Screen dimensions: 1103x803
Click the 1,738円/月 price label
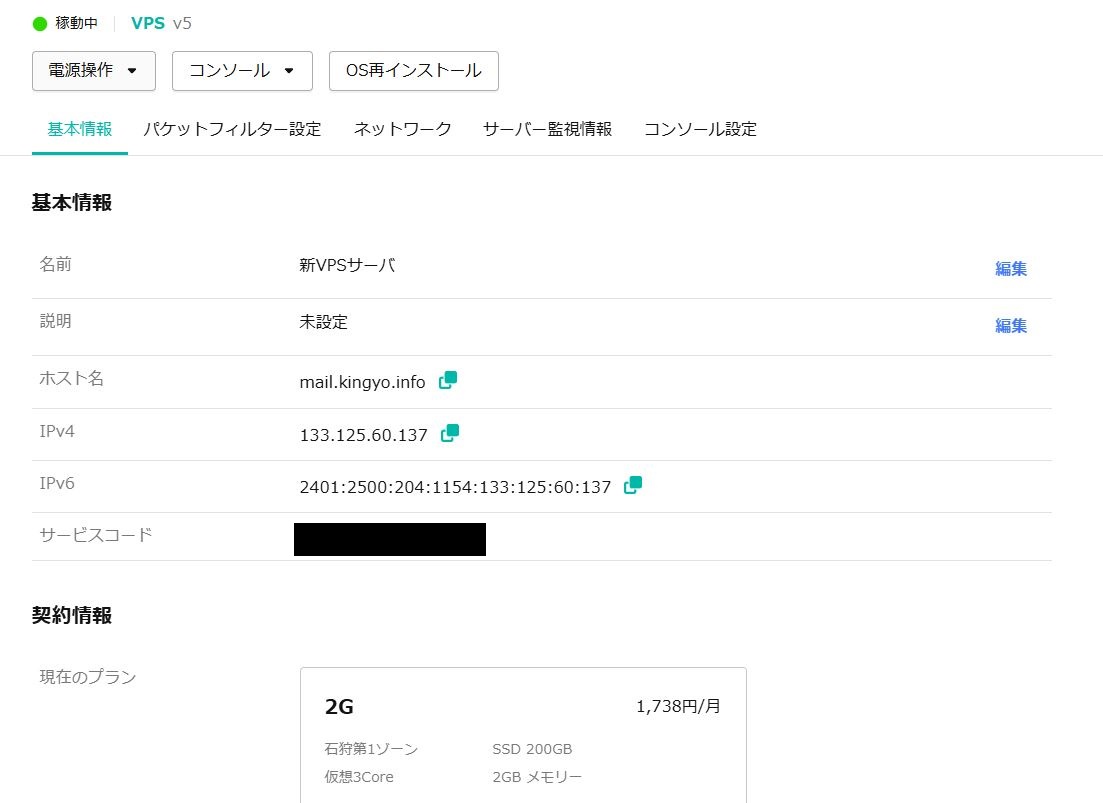[674, 705]
